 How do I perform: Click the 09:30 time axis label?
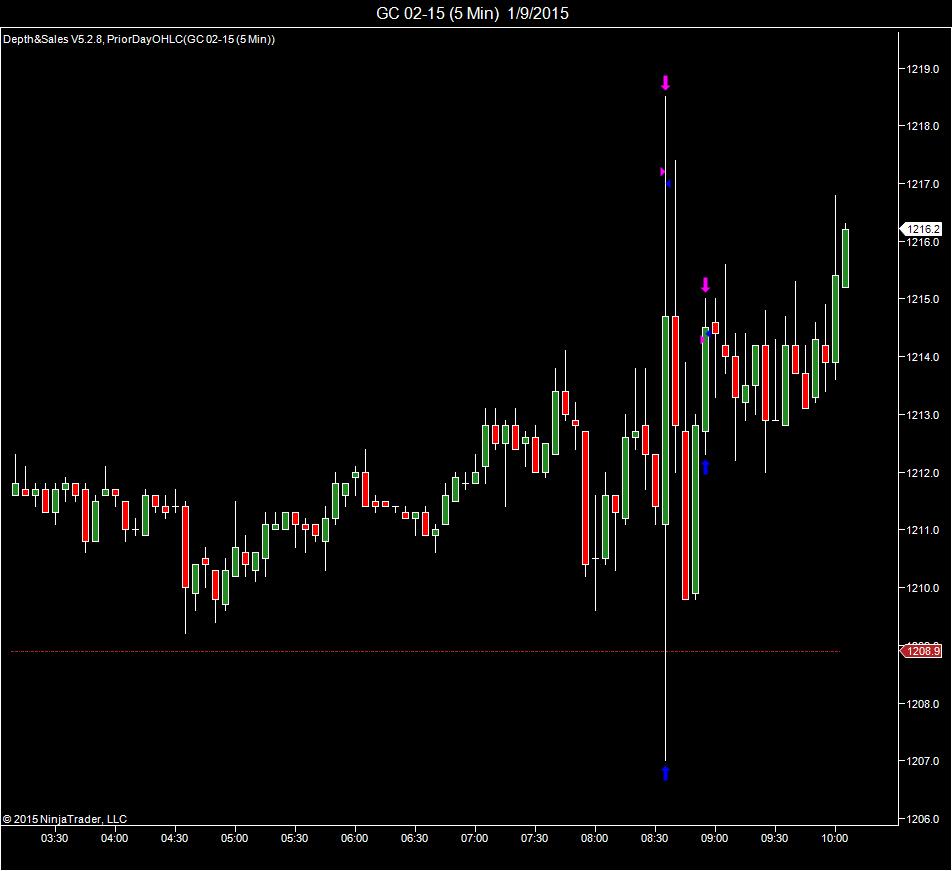click(x=775, y=838)
